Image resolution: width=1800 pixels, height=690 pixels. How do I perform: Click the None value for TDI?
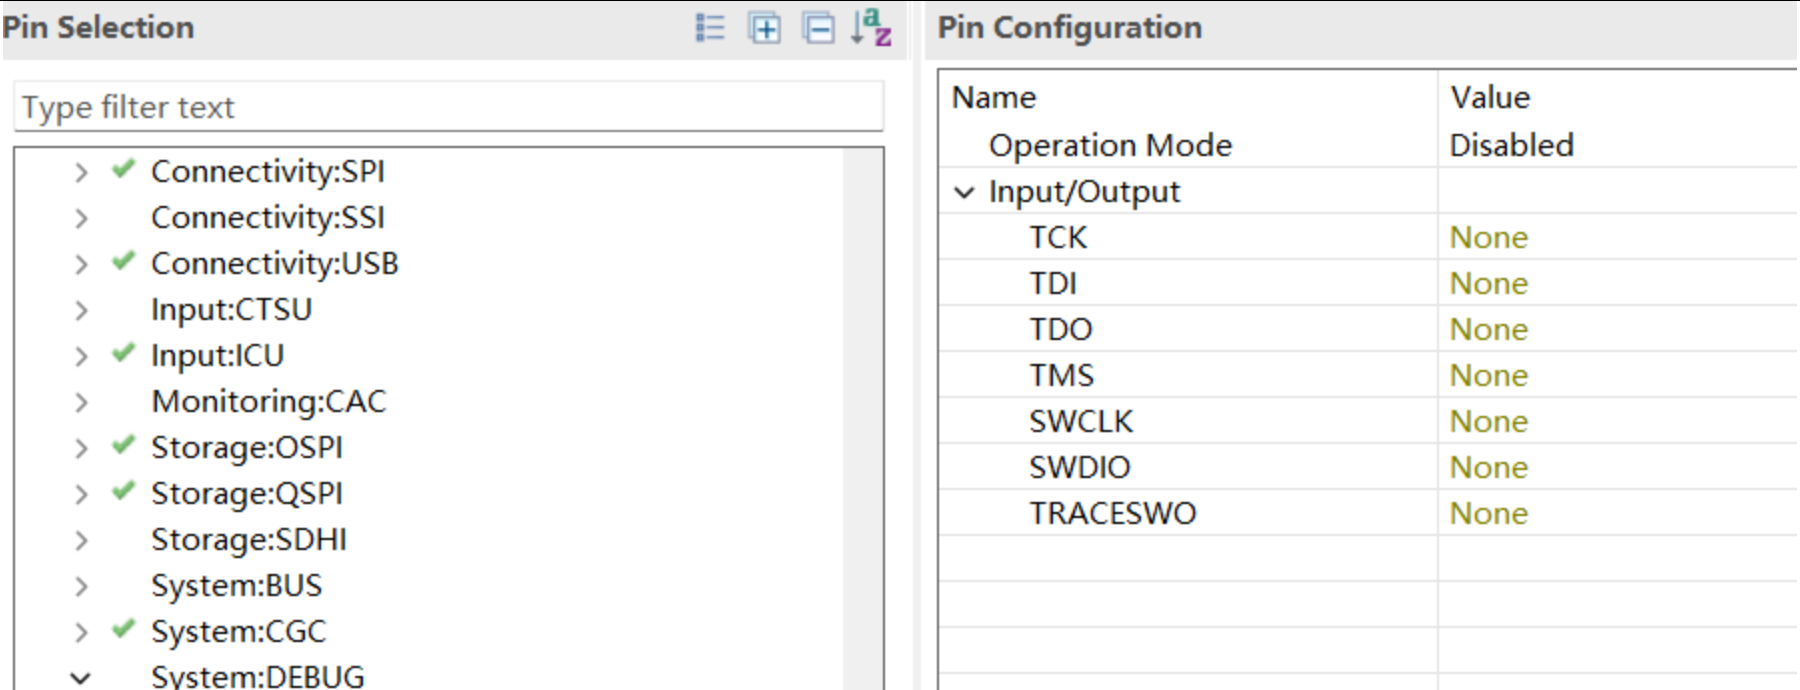(x=1489, y=283)
